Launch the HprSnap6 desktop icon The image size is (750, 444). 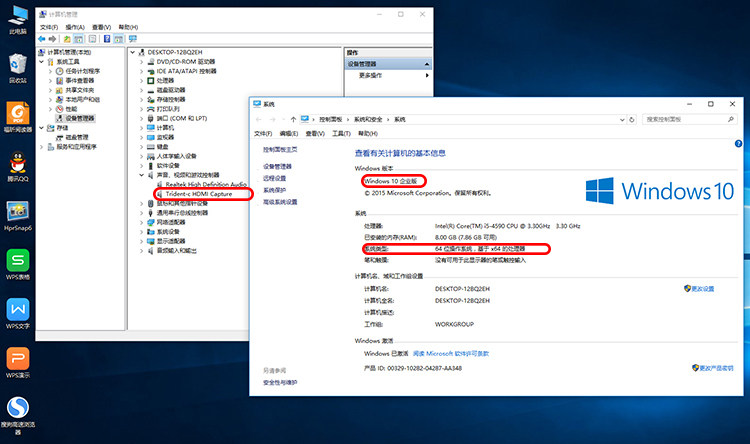18,216
